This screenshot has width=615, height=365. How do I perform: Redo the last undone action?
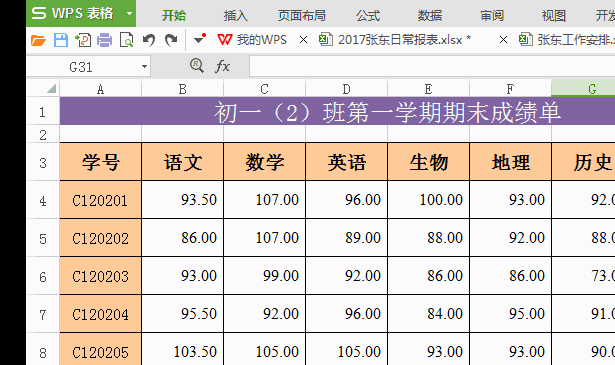[171, 40]
